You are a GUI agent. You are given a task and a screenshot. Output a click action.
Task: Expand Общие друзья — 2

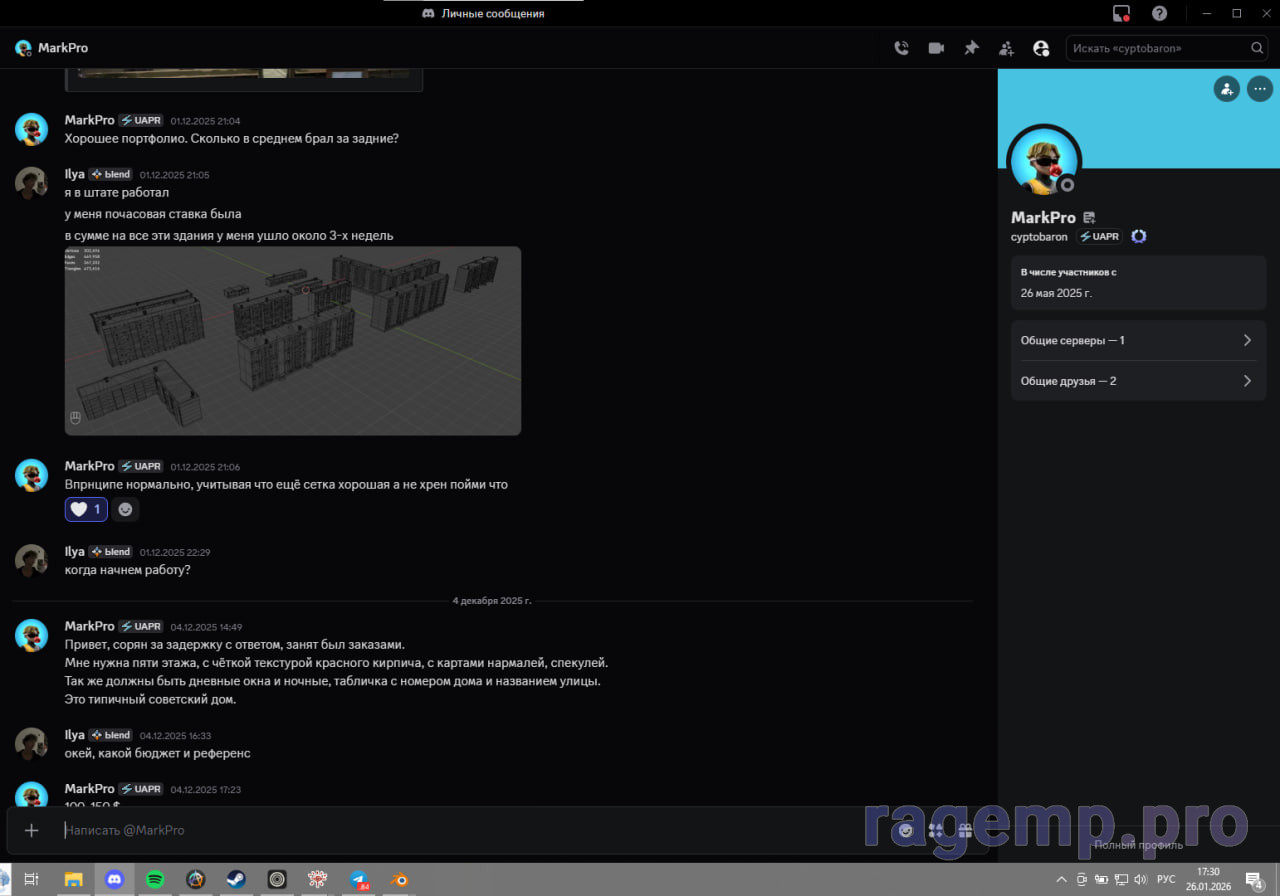(1138, 381)
